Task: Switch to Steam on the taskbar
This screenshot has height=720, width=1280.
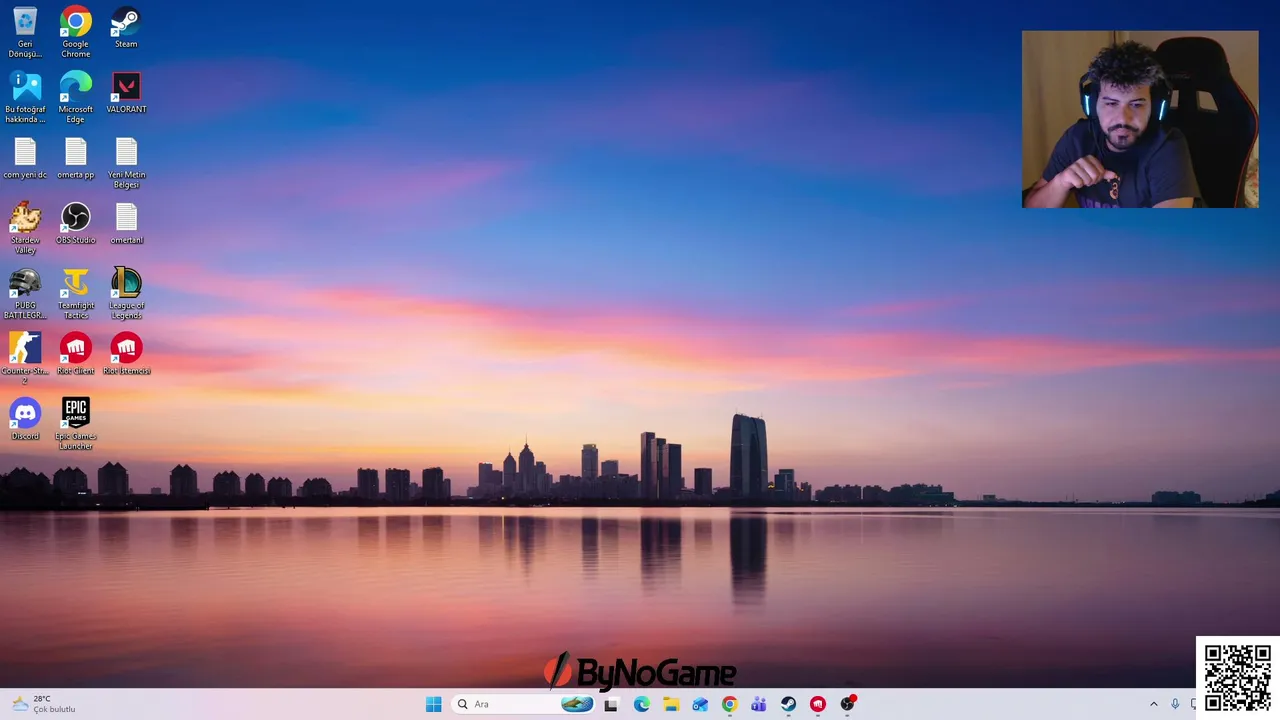Action: pyautogui.click(x=788, y=704)
